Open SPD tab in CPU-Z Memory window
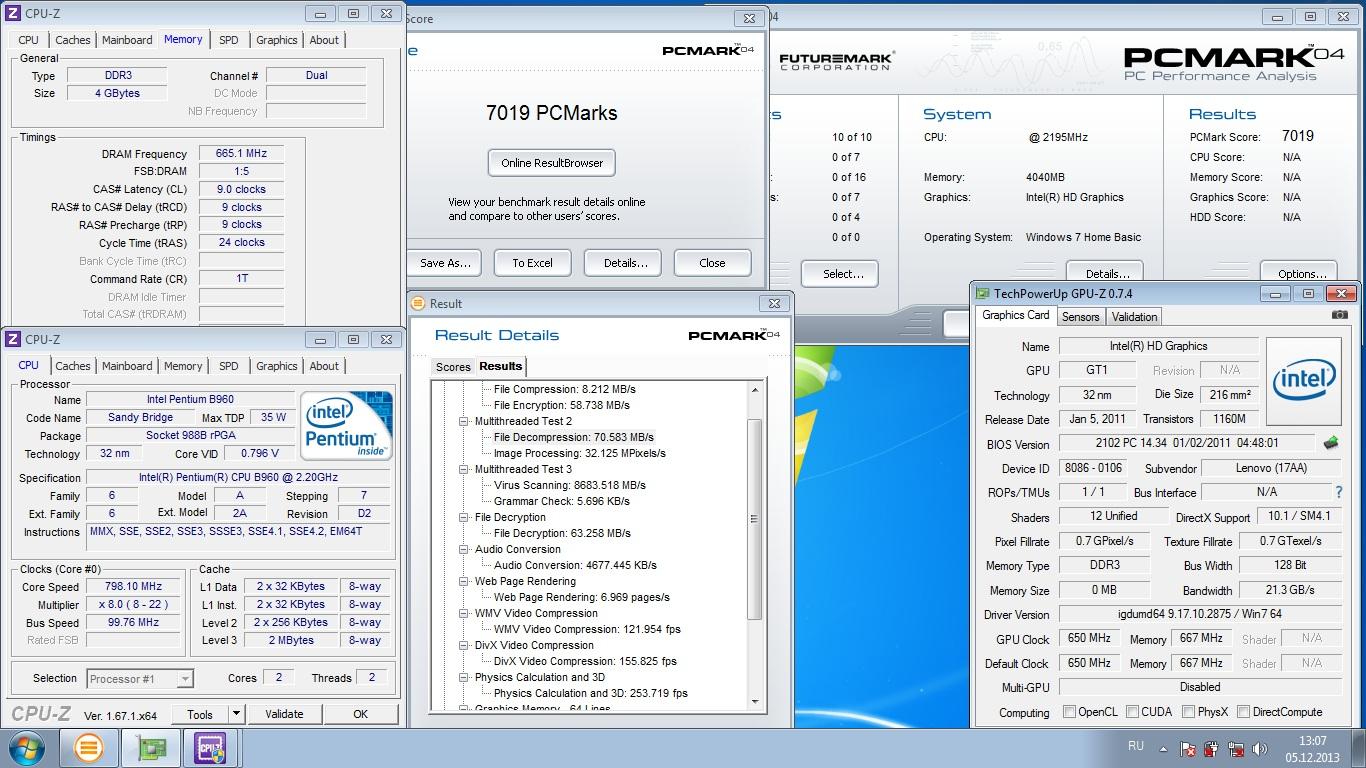The image size is (1366, 768). 228,40
